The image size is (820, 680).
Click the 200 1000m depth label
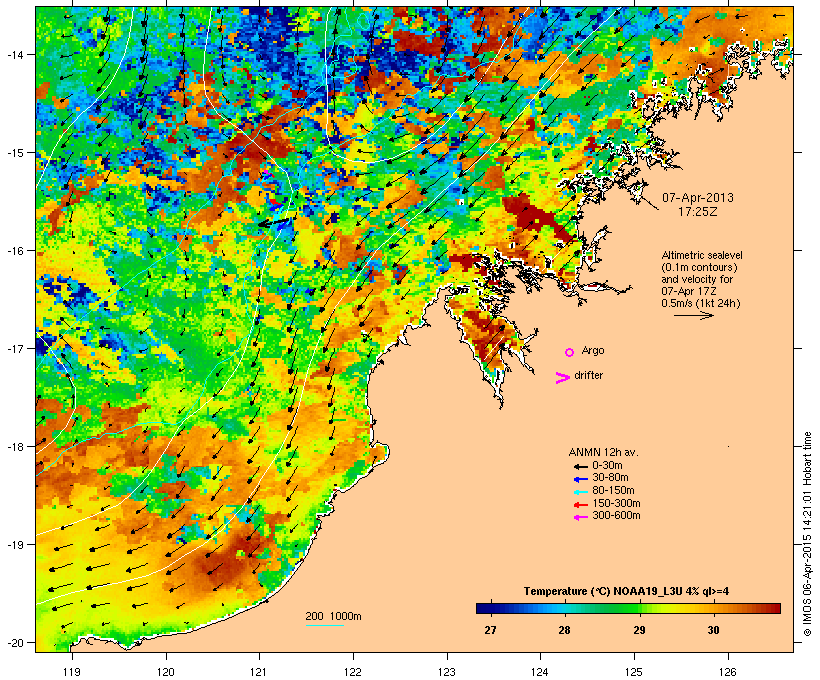point(333,616)
